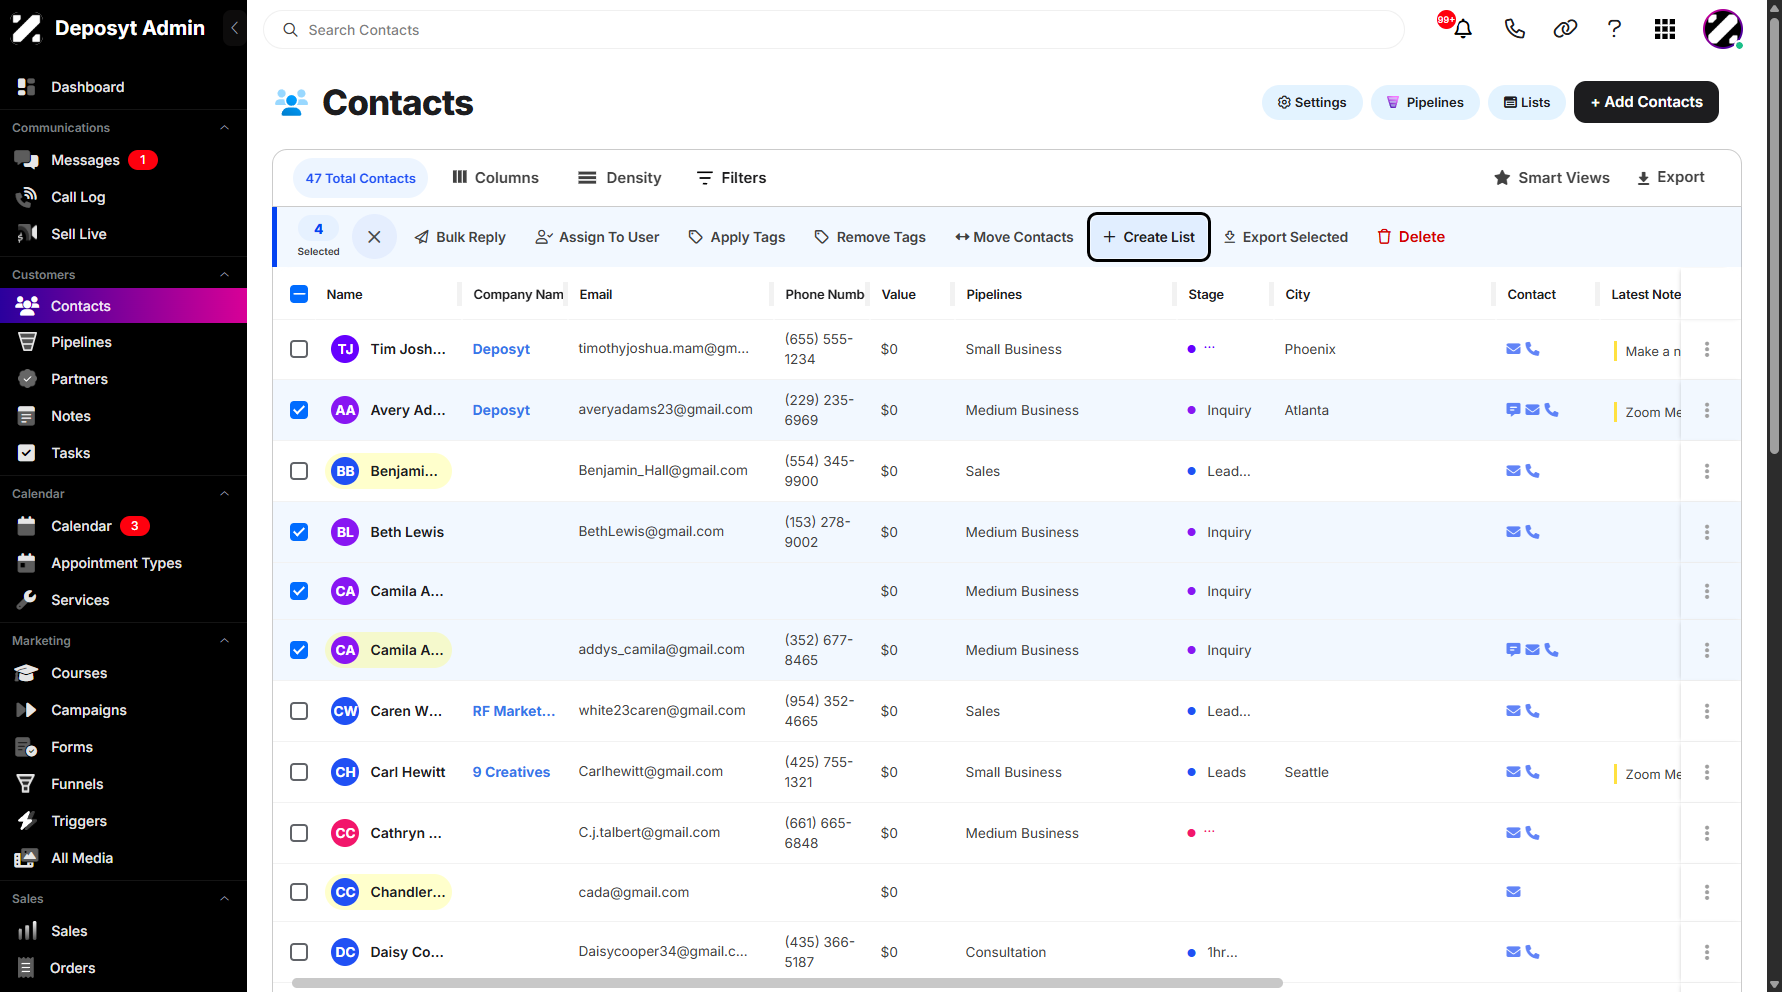The width and height of the screenshot is (1782, 992).
Task: Collapse the Sales sidebar section
Action: point(225,899)
